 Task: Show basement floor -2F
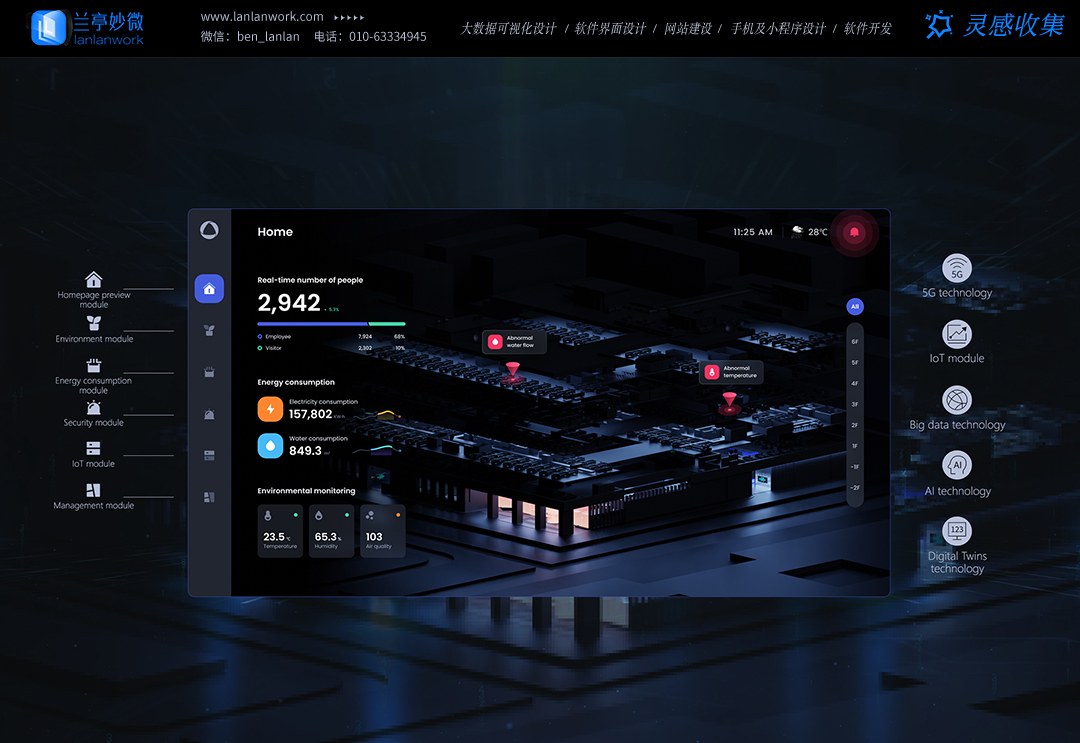coord(855,487)
